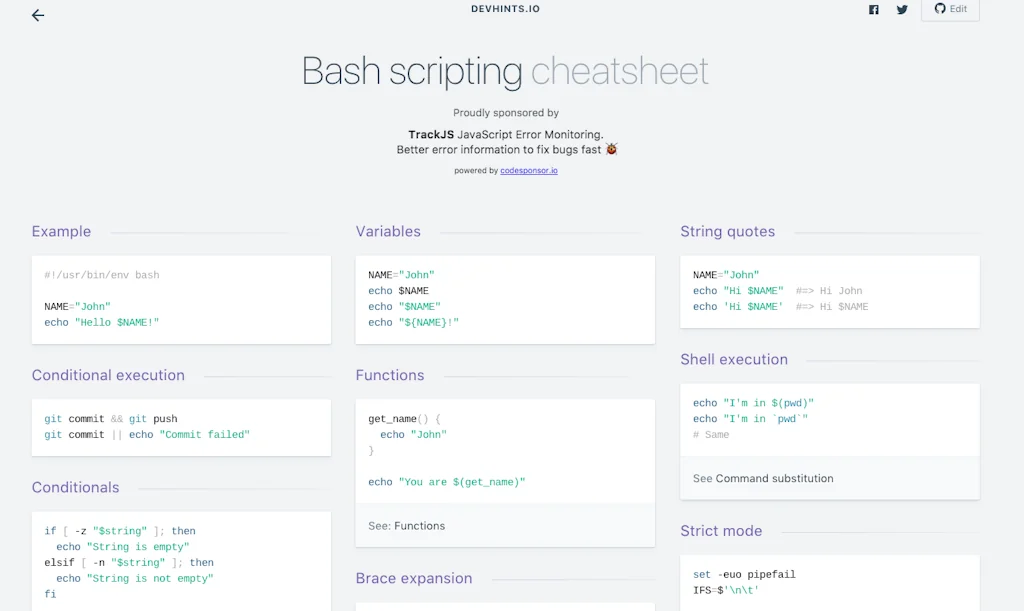Click the Example section heading
1024x611 pixels.
61,232
